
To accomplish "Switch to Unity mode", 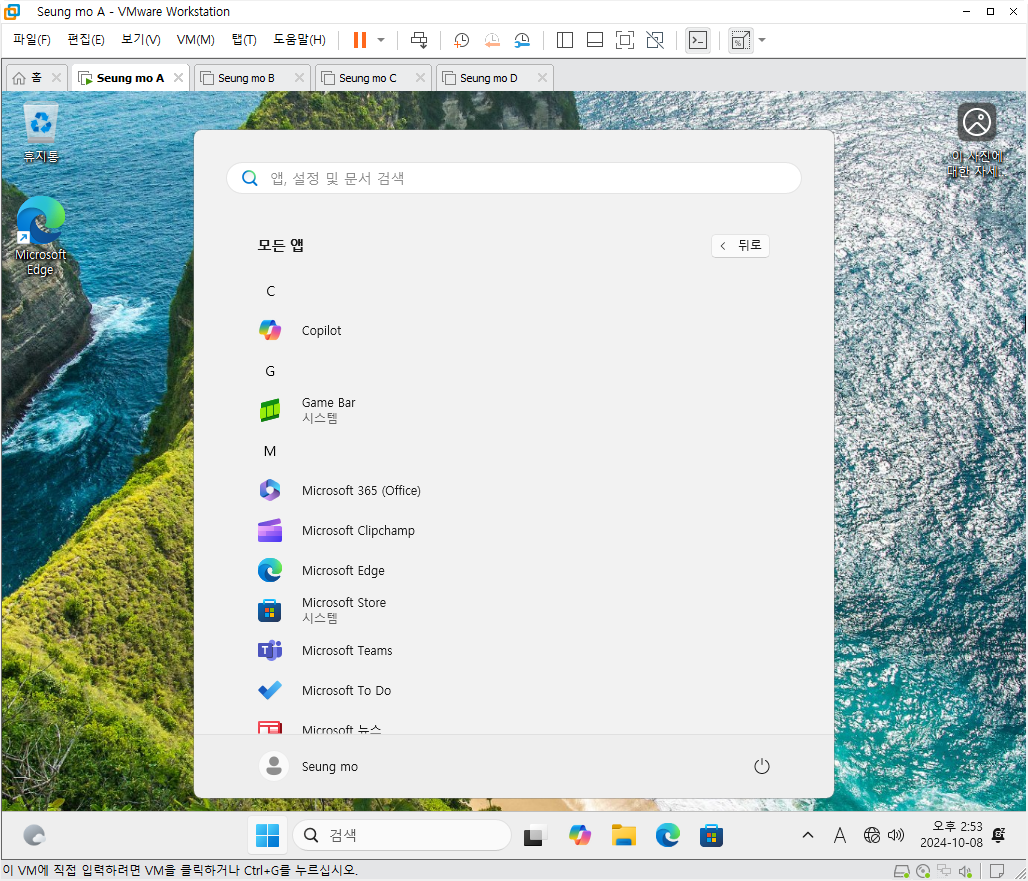I will pyautogui.click(x=655, y=40).
